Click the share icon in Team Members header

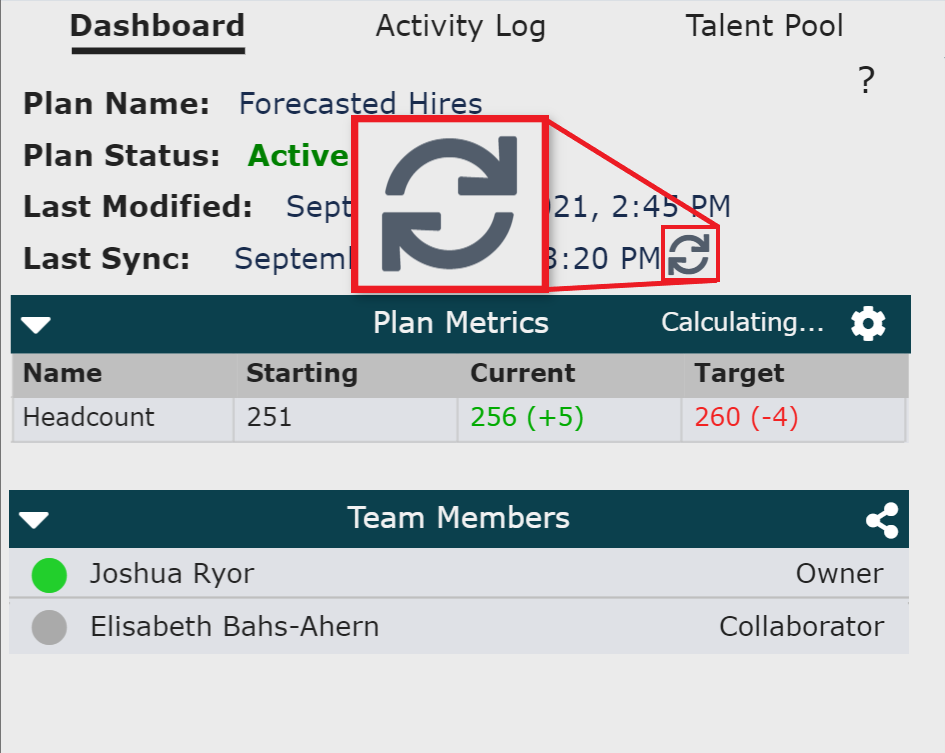pyautogui.click(x=882, y=519)
